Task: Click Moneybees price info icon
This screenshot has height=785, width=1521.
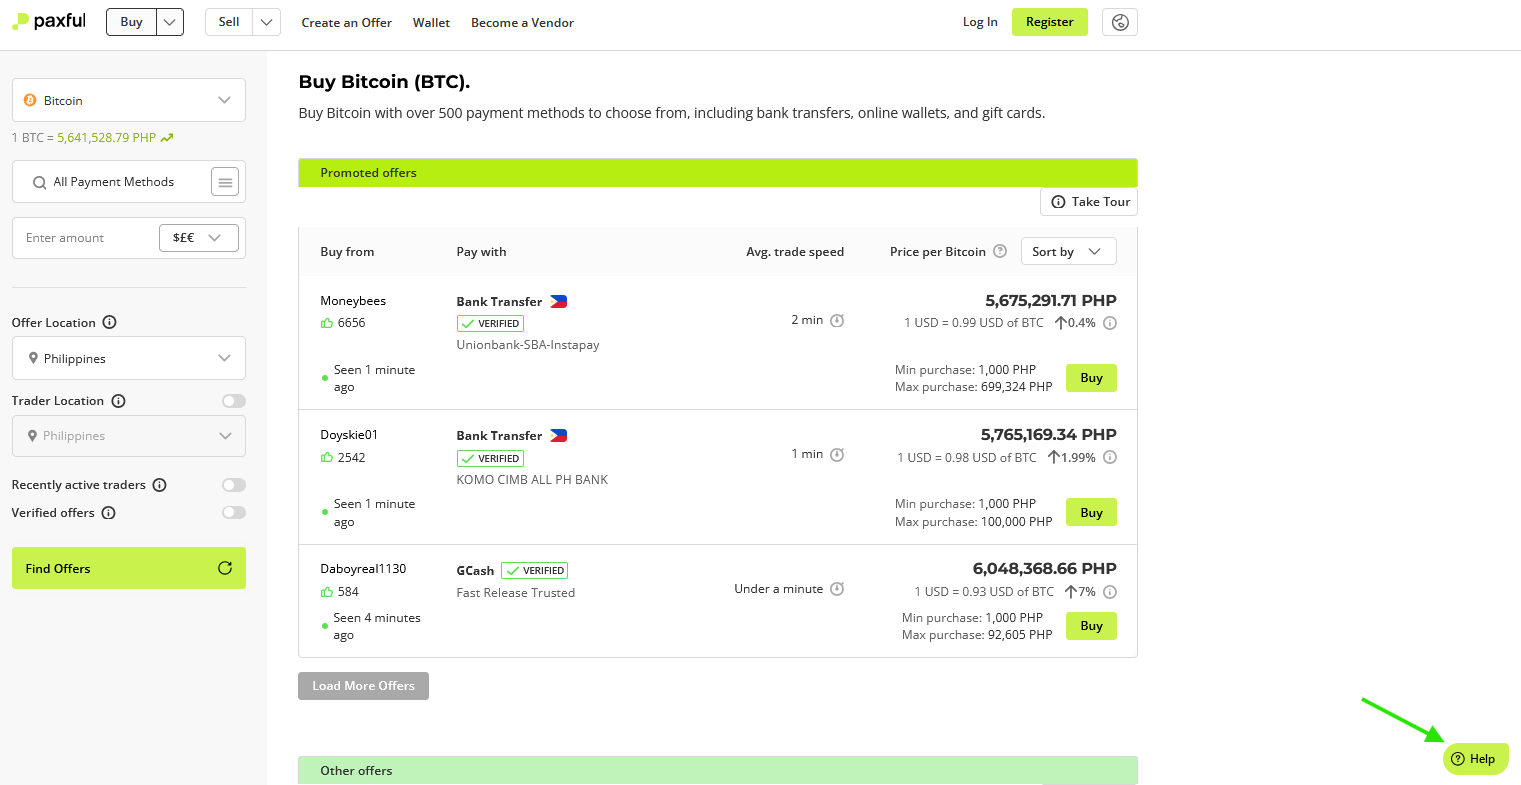Action: pos(1110,323)
